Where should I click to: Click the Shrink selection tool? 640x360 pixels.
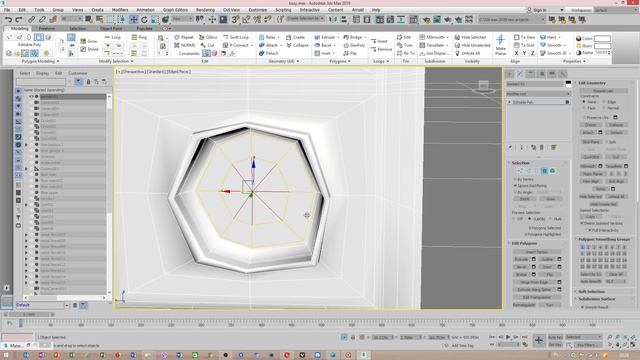(89, 49)
